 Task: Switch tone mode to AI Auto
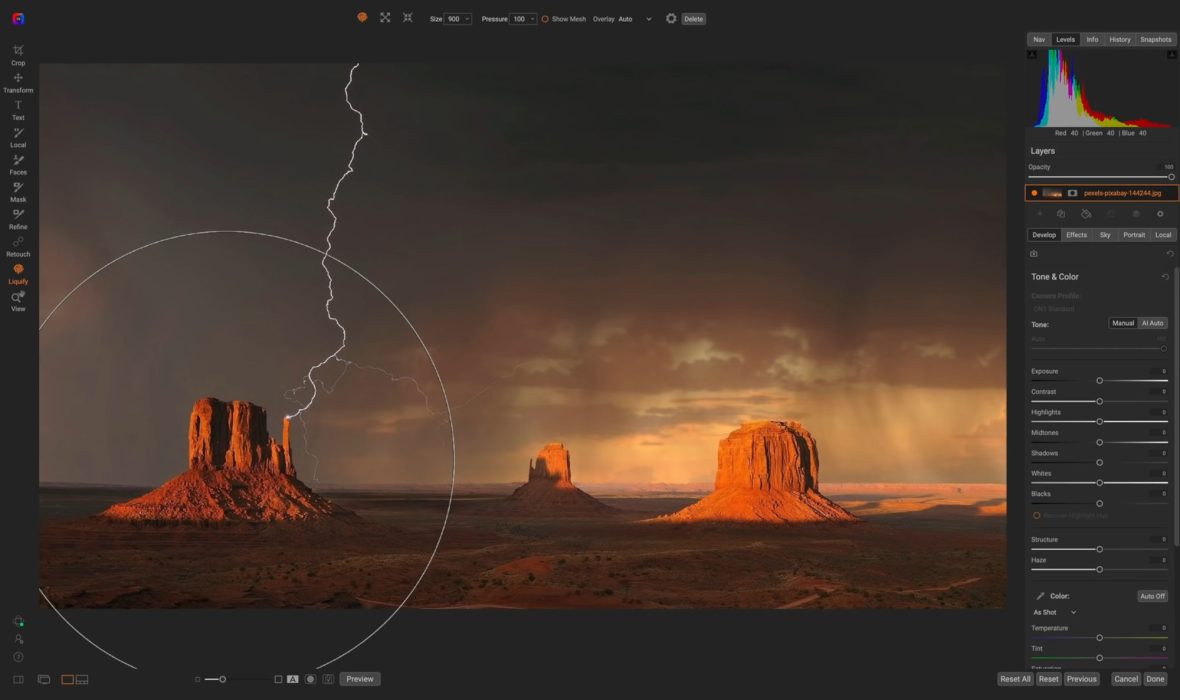click(x=1153, y=323)
